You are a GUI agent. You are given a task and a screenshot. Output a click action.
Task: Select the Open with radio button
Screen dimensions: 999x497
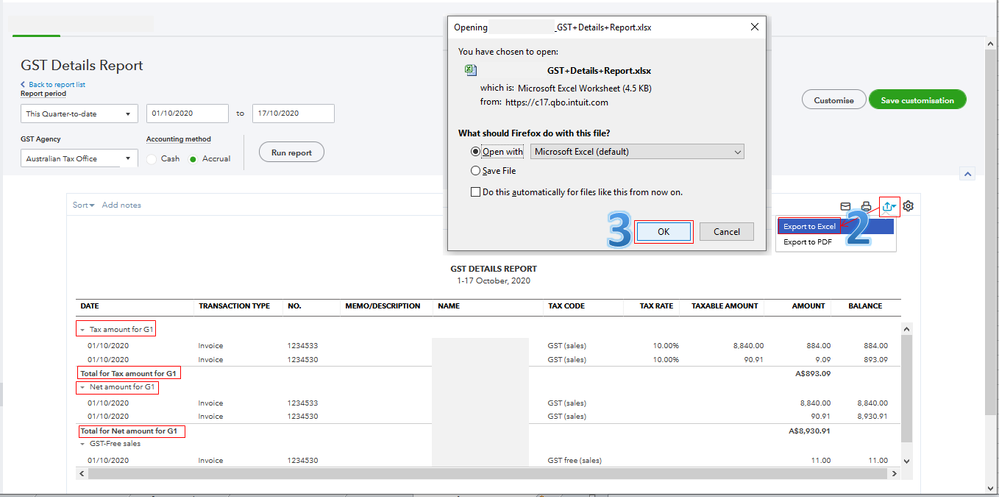pos(475,152)
